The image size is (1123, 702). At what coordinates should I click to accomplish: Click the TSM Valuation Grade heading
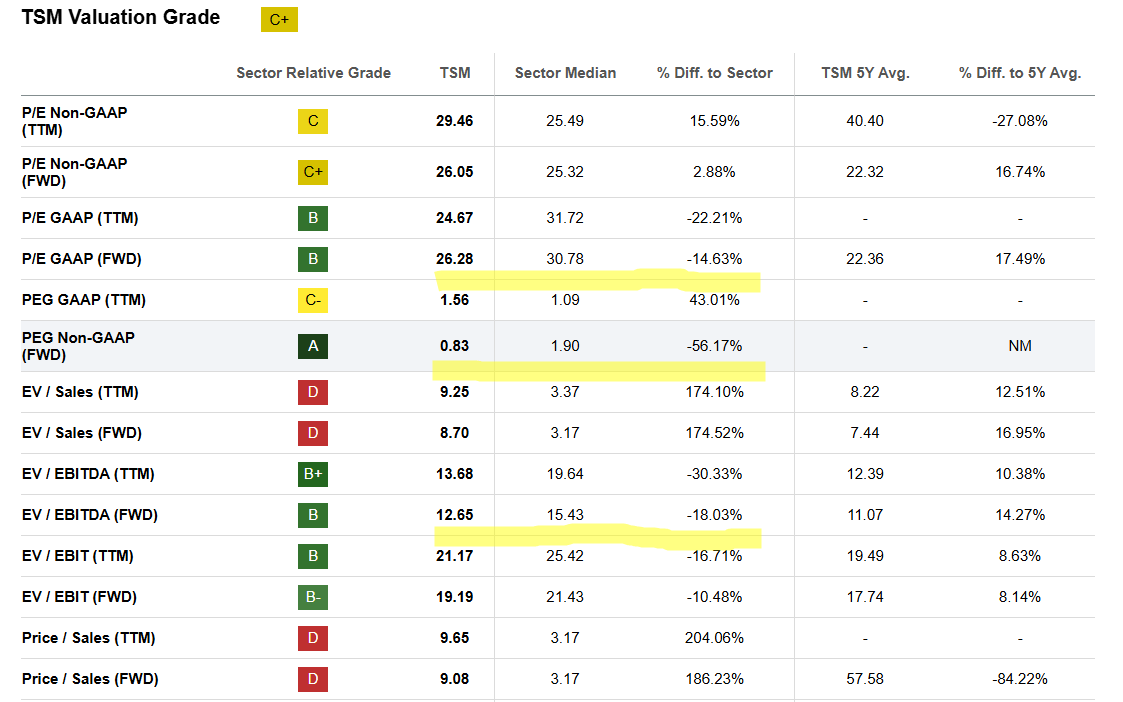pos(121,17)
